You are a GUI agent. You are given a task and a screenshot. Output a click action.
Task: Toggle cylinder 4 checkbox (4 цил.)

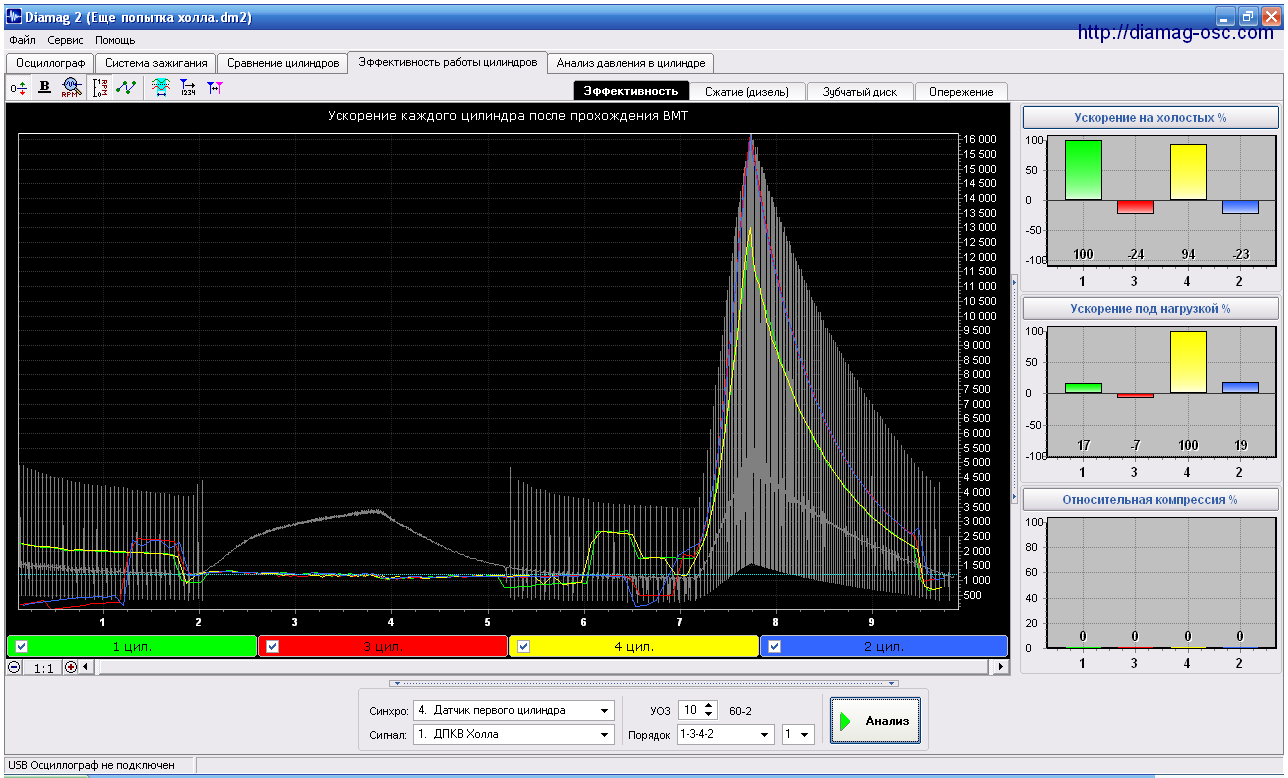[523, 646]
